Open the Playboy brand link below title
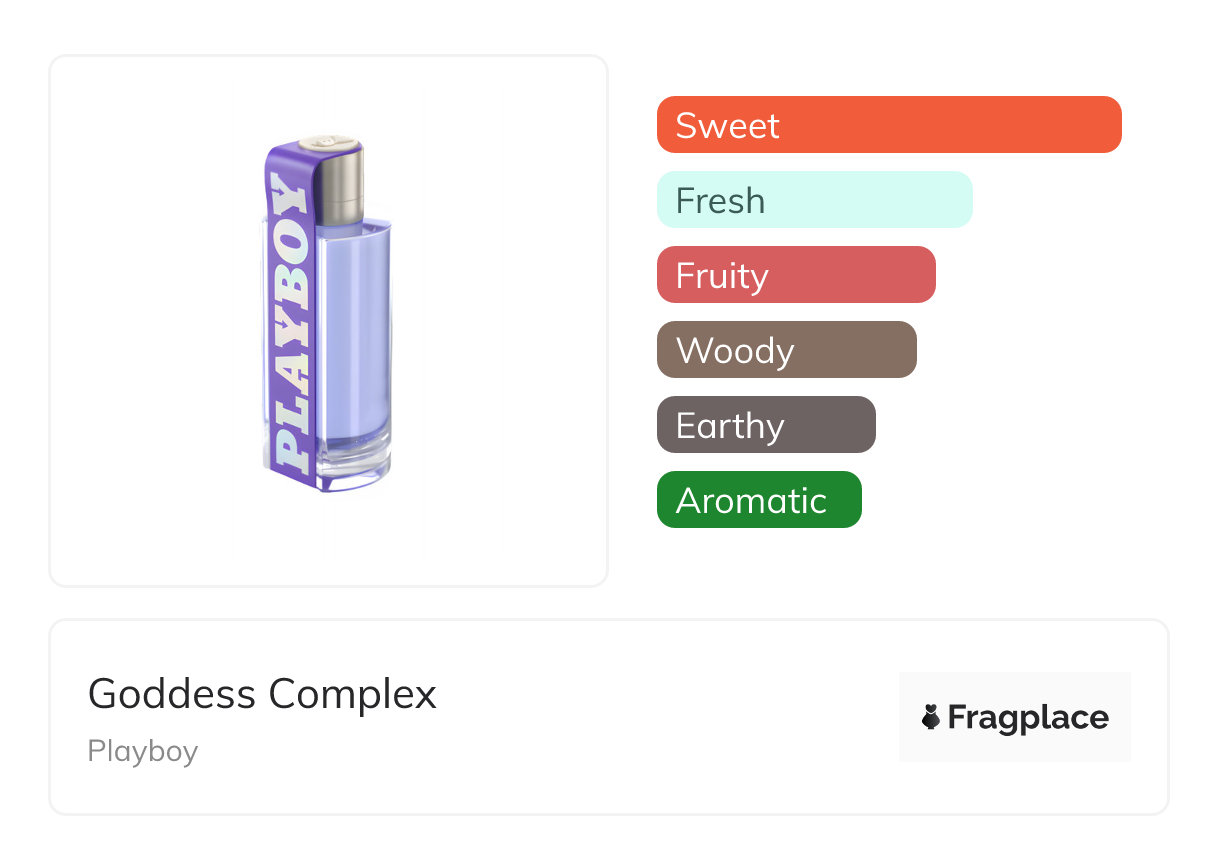 tap(143, 751)
